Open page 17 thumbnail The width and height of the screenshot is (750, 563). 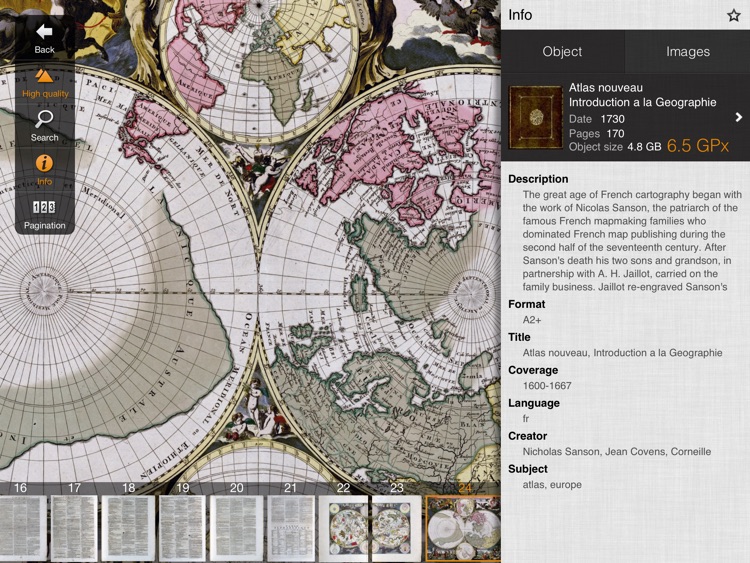click(x=74, y=528)
